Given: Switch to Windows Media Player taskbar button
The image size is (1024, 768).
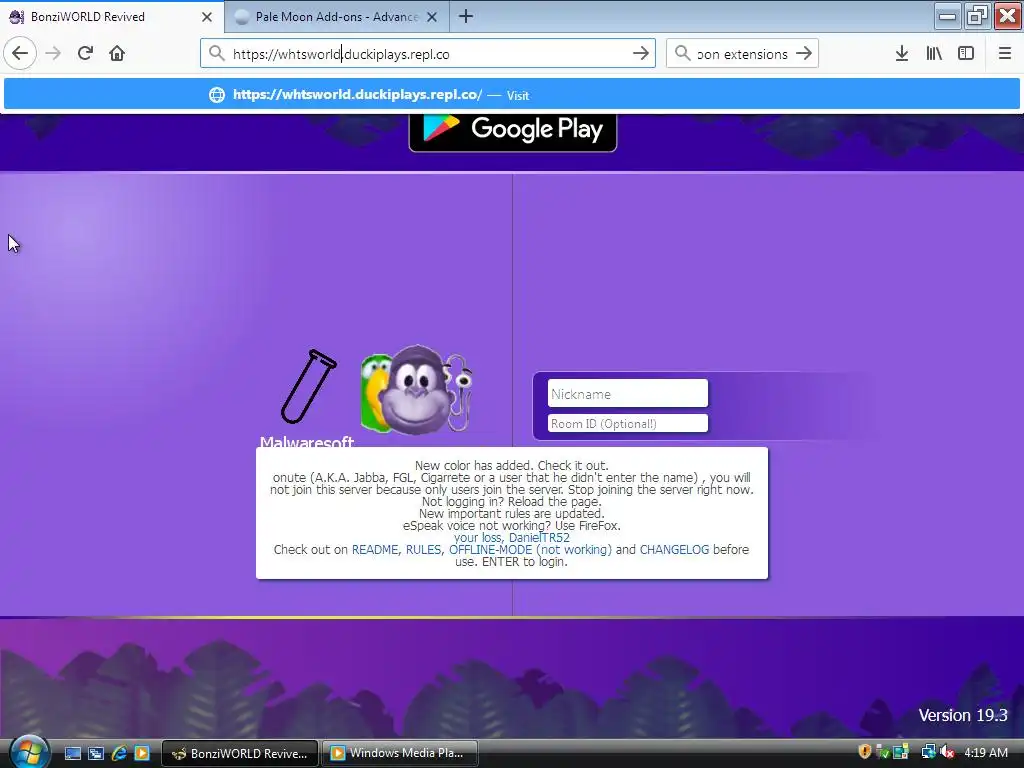Looking at the screenshot, I should (x=400, y=753).
